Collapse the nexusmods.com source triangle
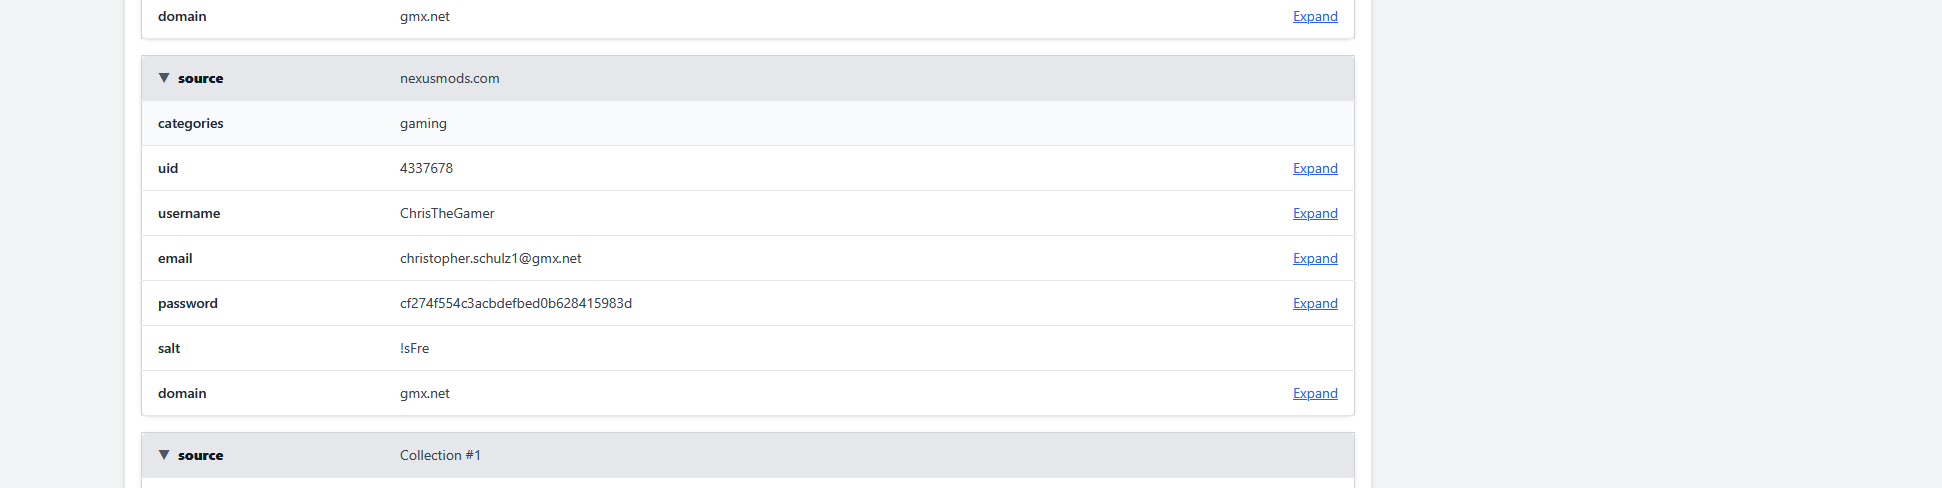This screenshot has width=1942, height=488. pyautogui.click(x=164, y=78)
